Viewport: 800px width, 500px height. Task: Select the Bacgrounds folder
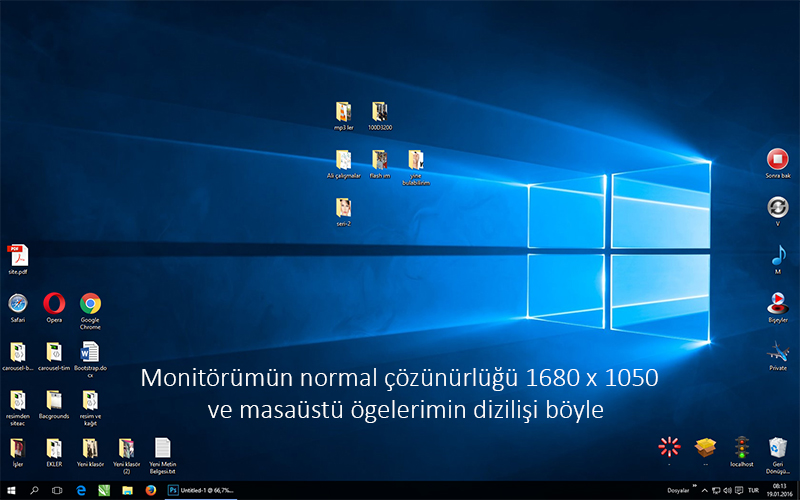(54, 404)
